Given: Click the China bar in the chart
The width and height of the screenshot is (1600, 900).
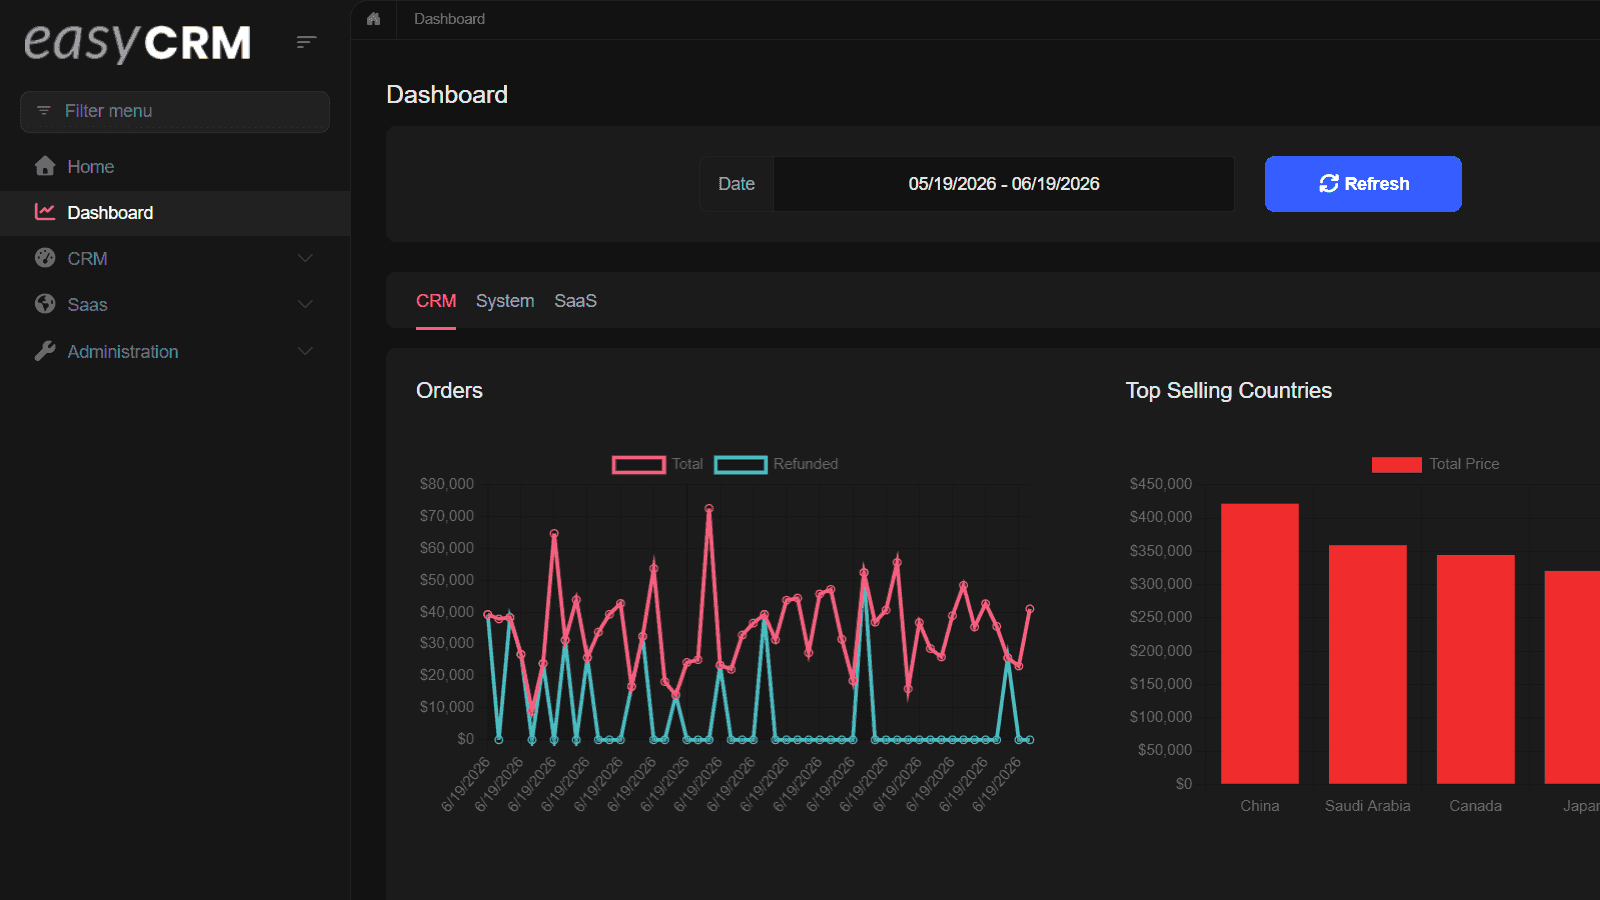Looking at the screenshot, I should pos(1260,643).
